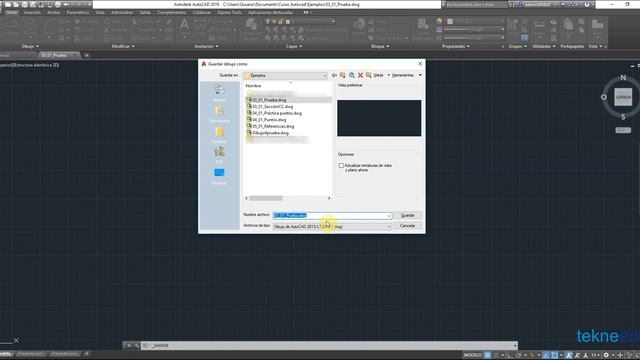Expand the Modificar panel in ribbon
Viewport: 640px width, 360px height.
click(x=123, y=47)
